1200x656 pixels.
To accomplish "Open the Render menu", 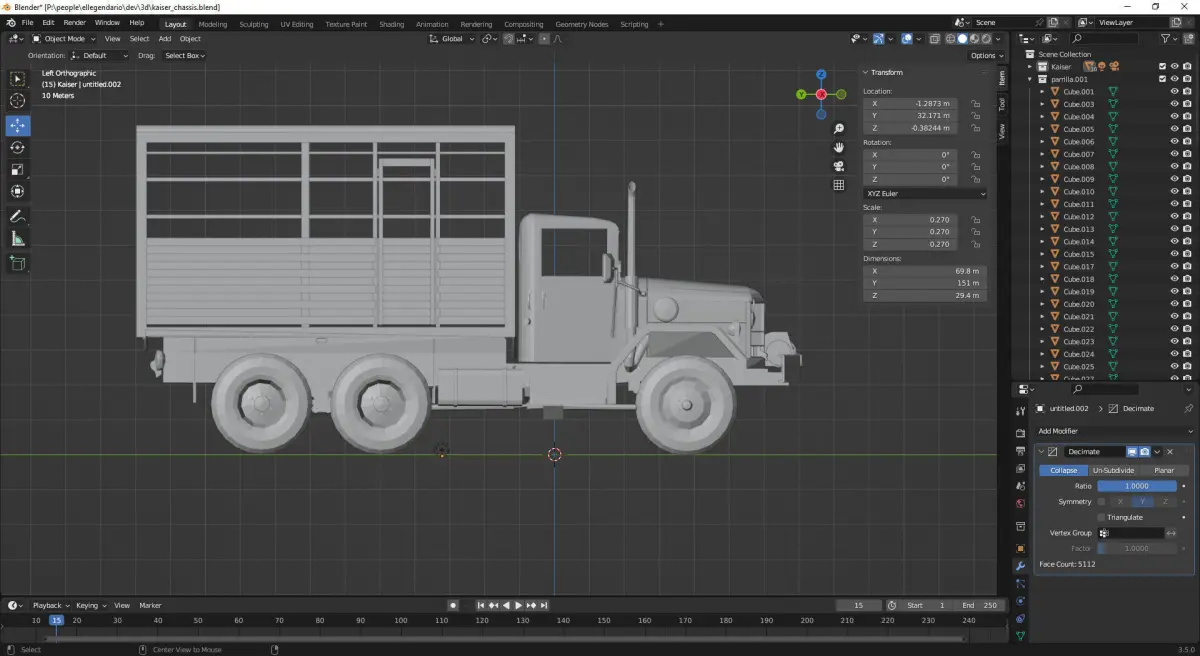I will tap(75, 22).
